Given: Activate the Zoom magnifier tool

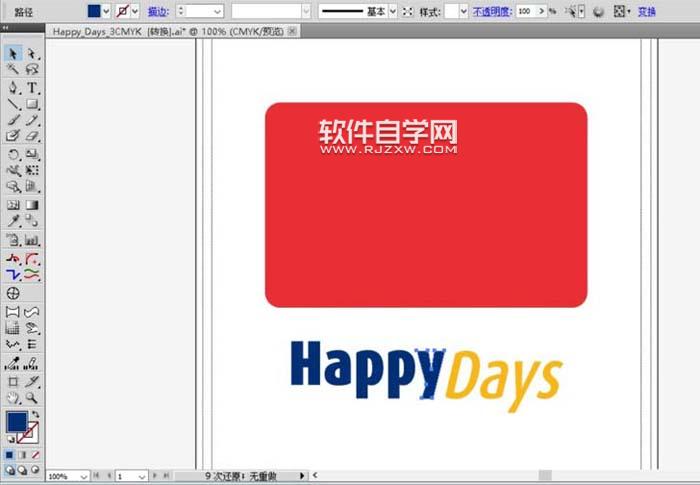Looking at the screenshot, I should pos(32,398).
